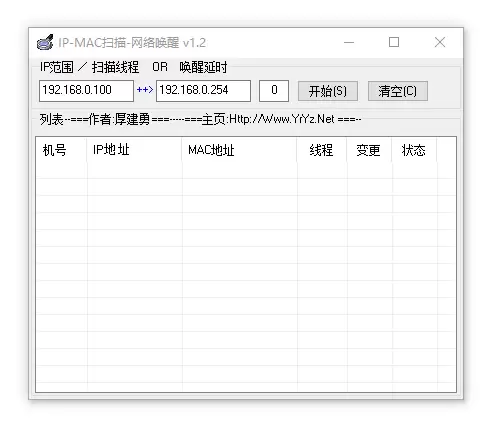This screenshot has width=484, height=431.
Task: Click the 开始(S) start scan button
Action: (x=328, y=91)
